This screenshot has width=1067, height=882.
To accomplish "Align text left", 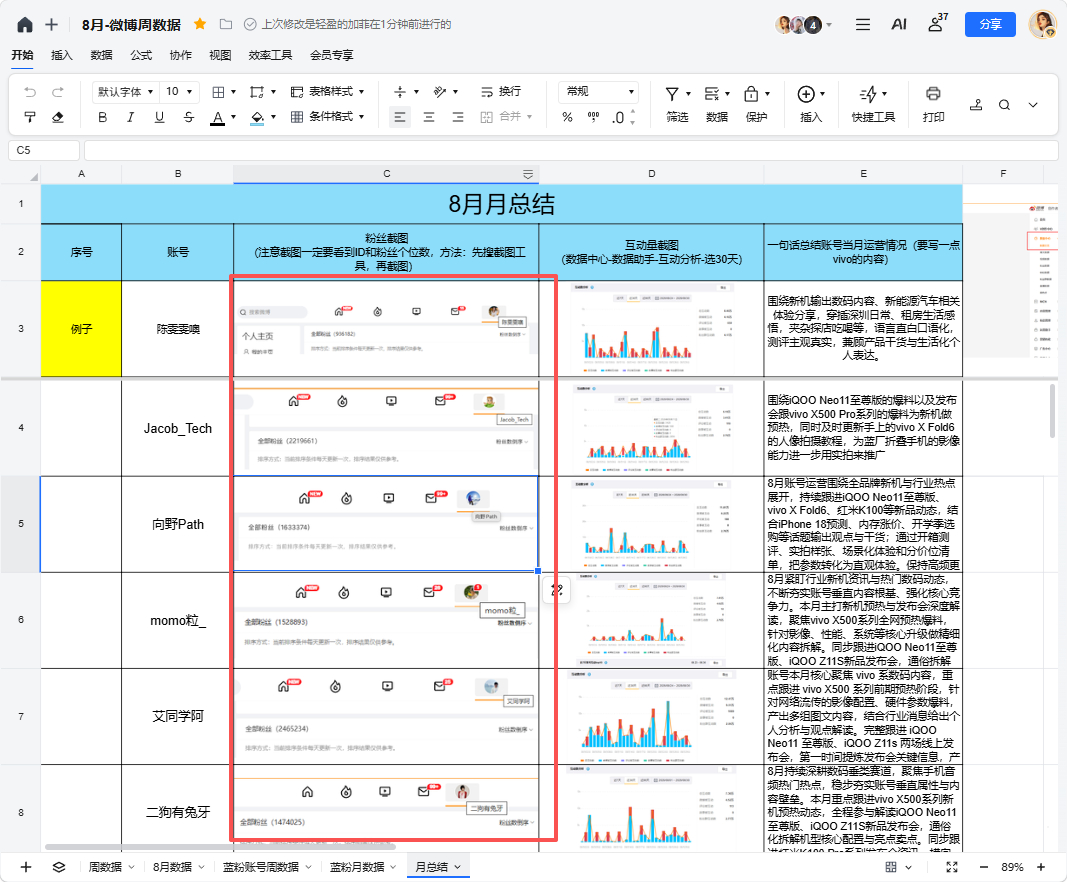I will click(399, 117).
